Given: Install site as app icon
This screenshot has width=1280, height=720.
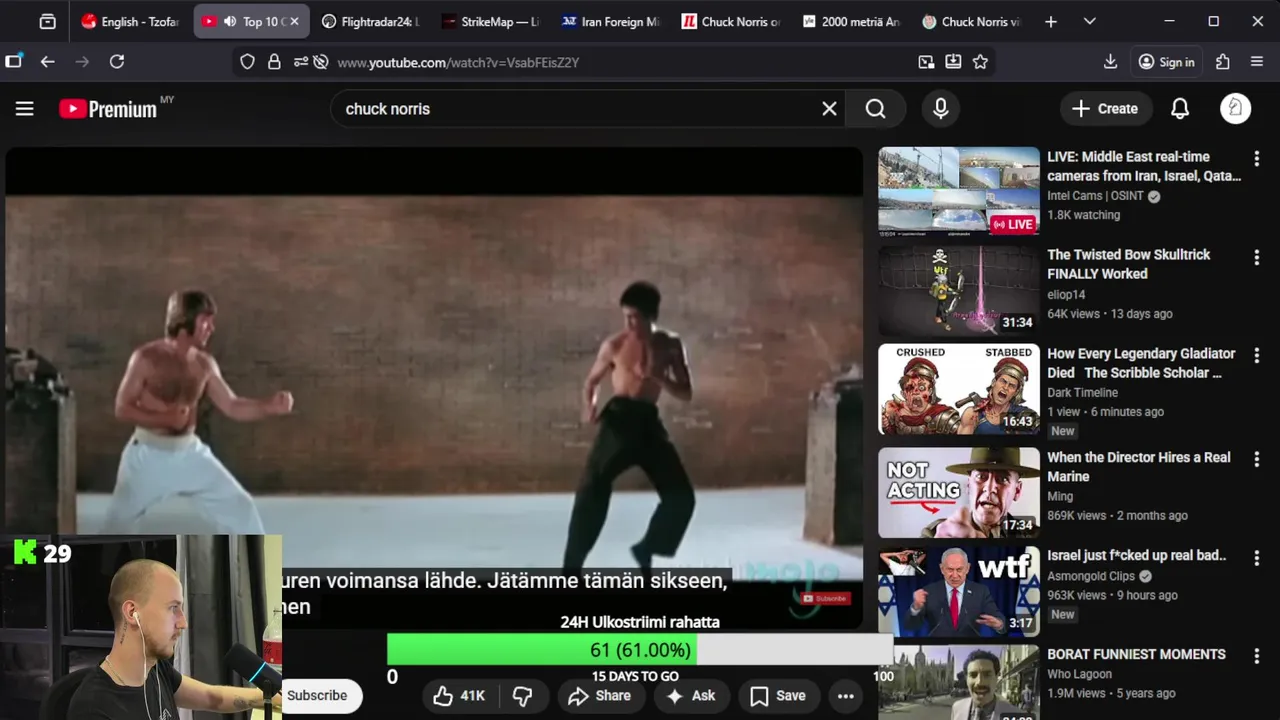Looking at the screenshot, I should pos(953,62).
